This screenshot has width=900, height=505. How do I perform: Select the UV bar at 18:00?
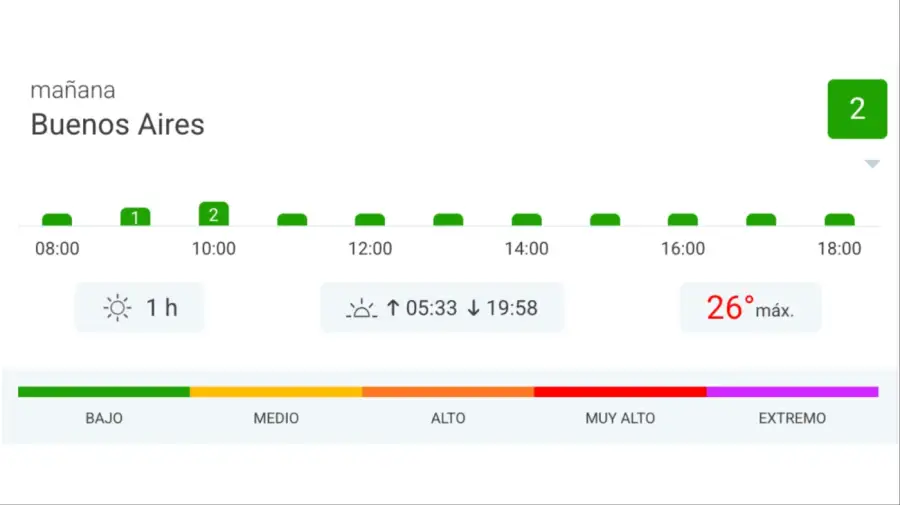click(839, 220)
